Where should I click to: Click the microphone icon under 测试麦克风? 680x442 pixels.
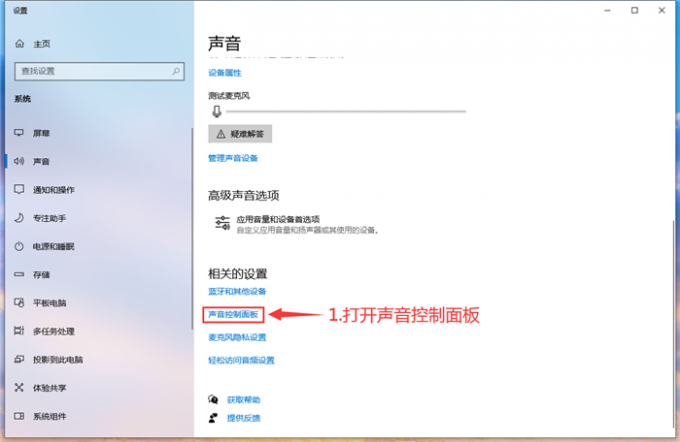click(217, 111)
